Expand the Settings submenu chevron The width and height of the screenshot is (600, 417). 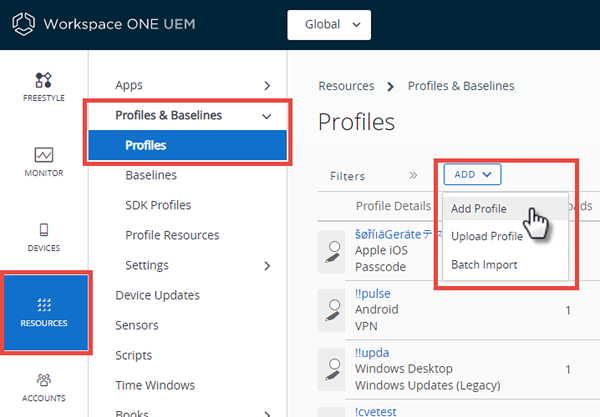267,266
